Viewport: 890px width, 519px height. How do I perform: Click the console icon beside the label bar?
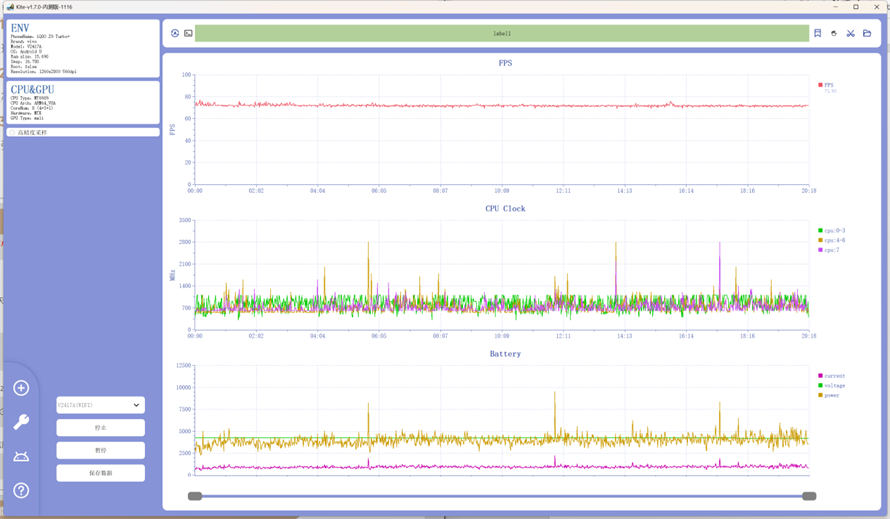[x=188, y=34]
